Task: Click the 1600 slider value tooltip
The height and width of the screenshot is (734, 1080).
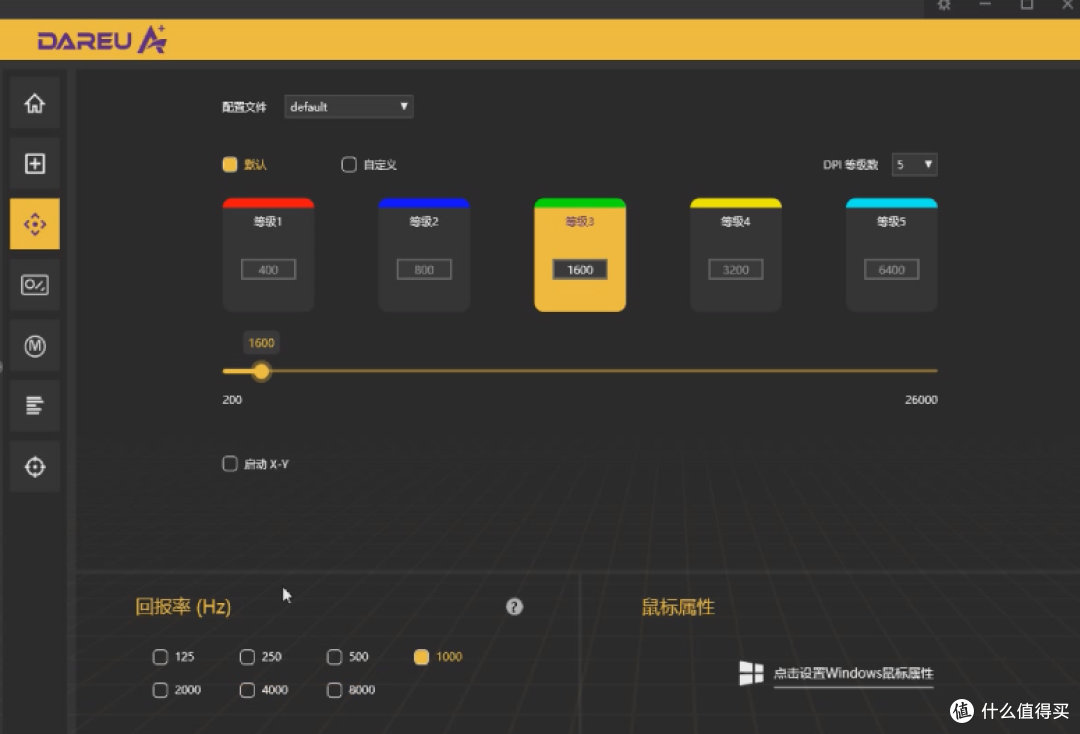Action: [x=261, y=343]
